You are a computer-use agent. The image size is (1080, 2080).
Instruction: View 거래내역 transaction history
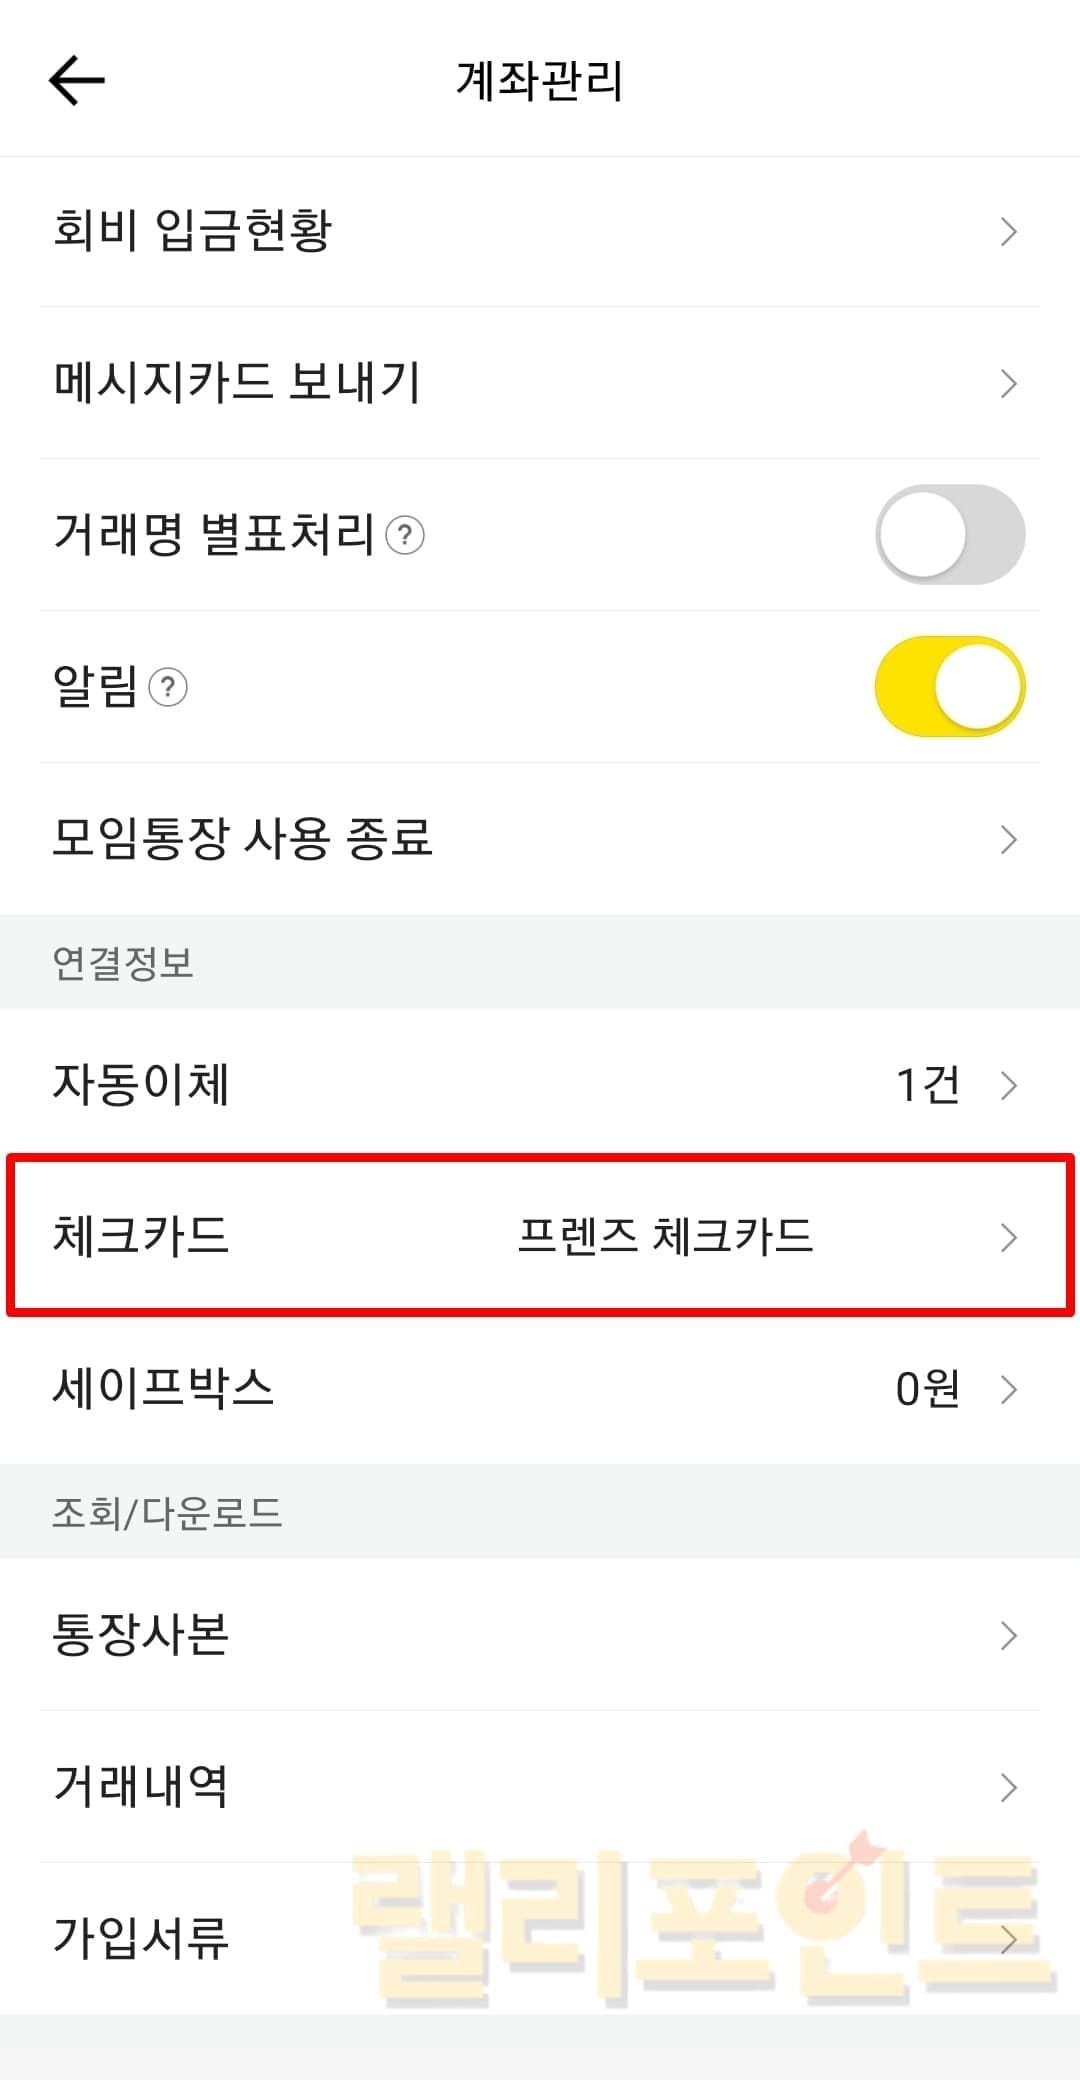(142, 1787)
